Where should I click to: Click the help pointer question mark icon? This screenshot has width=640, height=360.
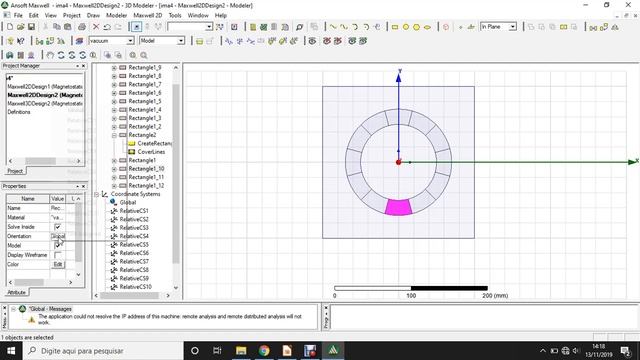point(21,41)
